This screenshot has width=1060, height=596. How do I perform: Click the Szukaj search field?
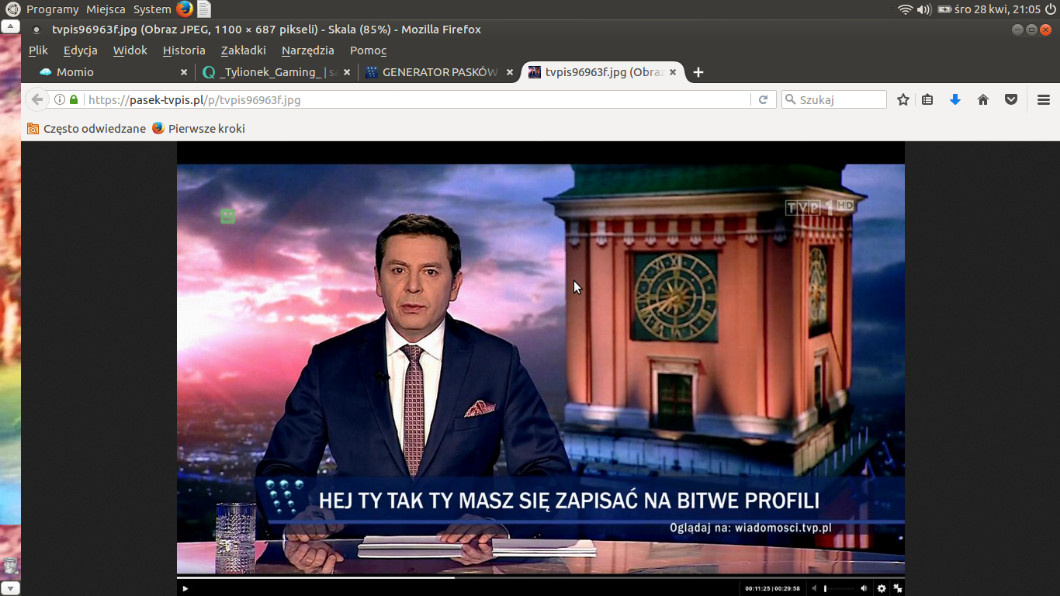(x=840, y=100)
